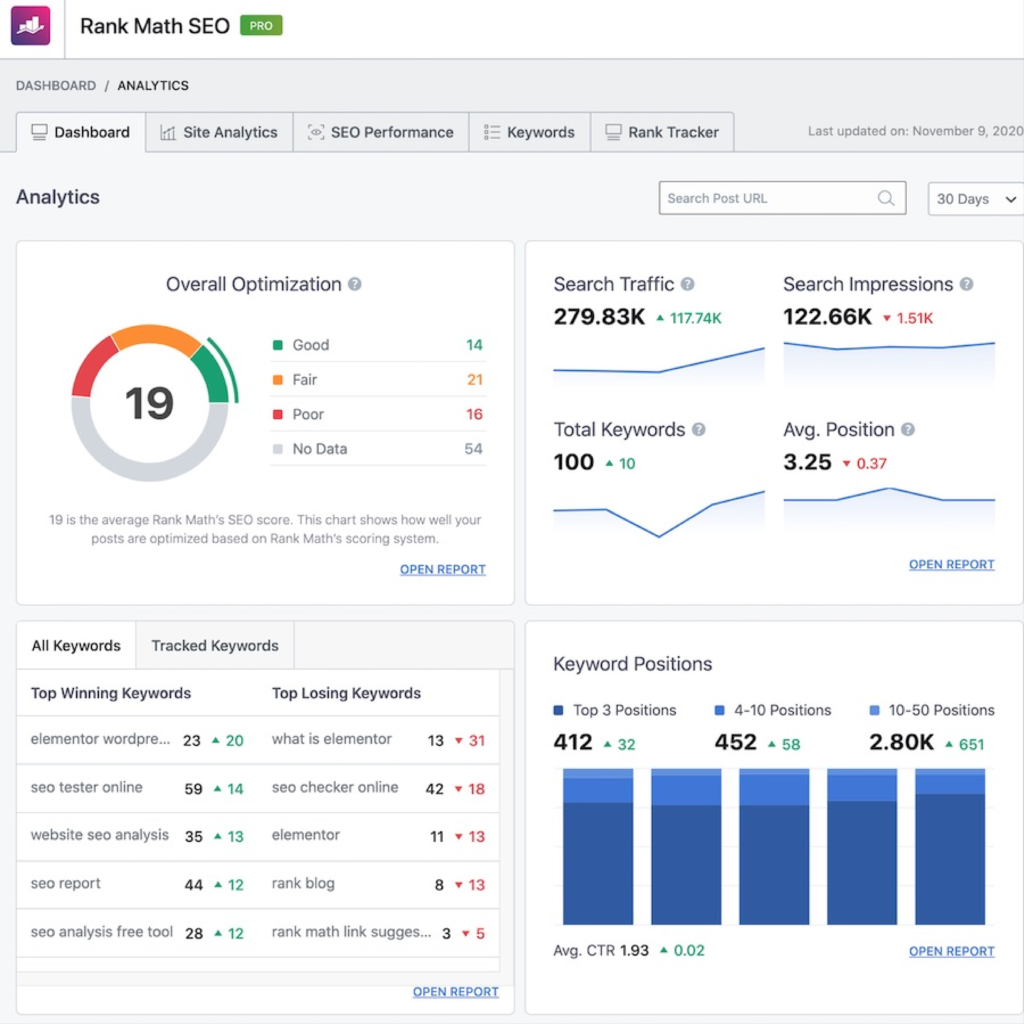Click Top 3 Positions legend marker
The height and width of the screenshot is (1024, 1024).
click(558, 710)
